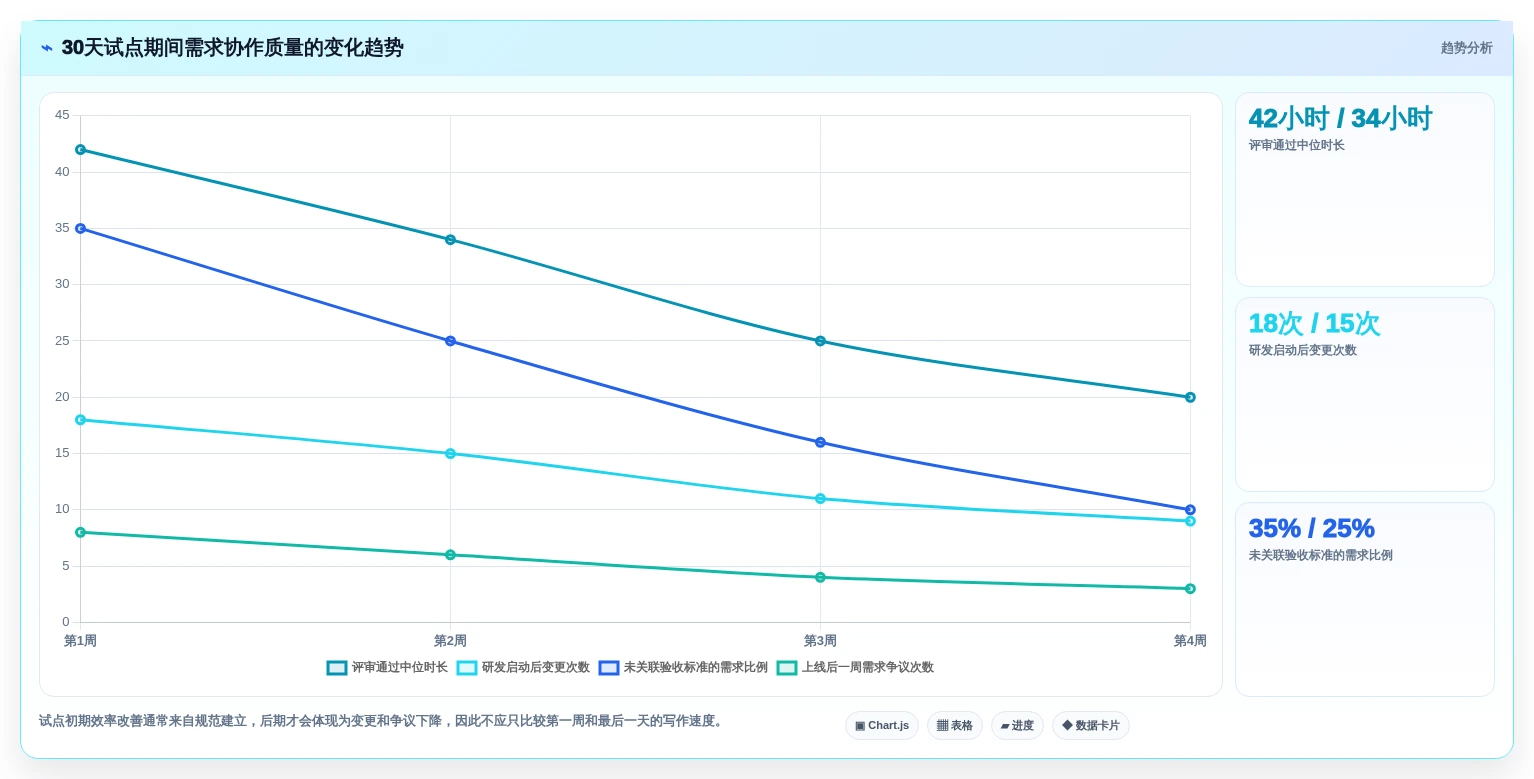Screen dimensions: 1534x779
Task: Click the 未关联验收标准的需求比例 card label
Action: [1321, 556]
